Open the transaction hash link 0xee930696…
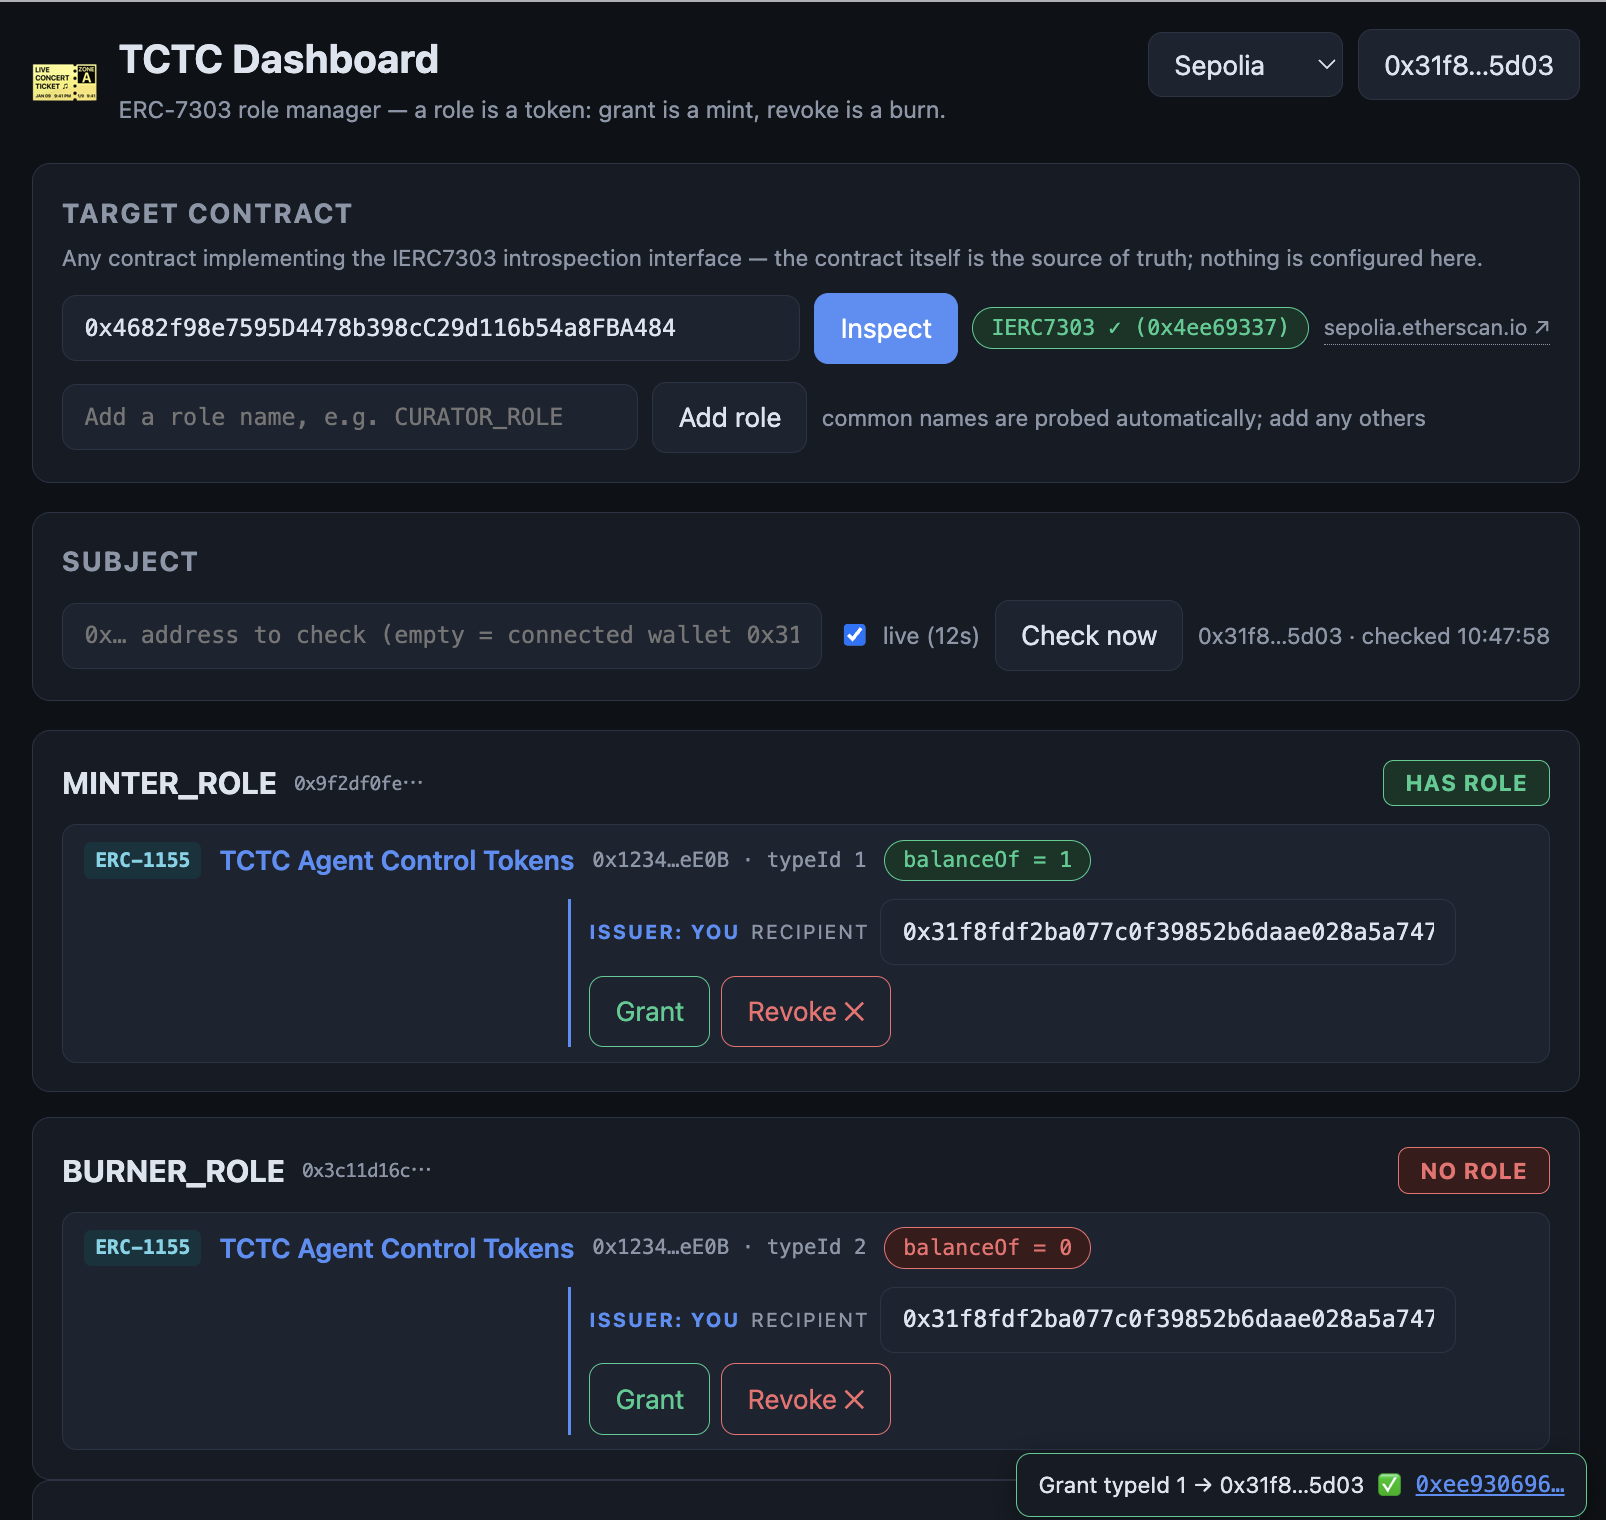Screen dimensions: 1606x1520 pyautogui.click(x=1490, y=1484)
